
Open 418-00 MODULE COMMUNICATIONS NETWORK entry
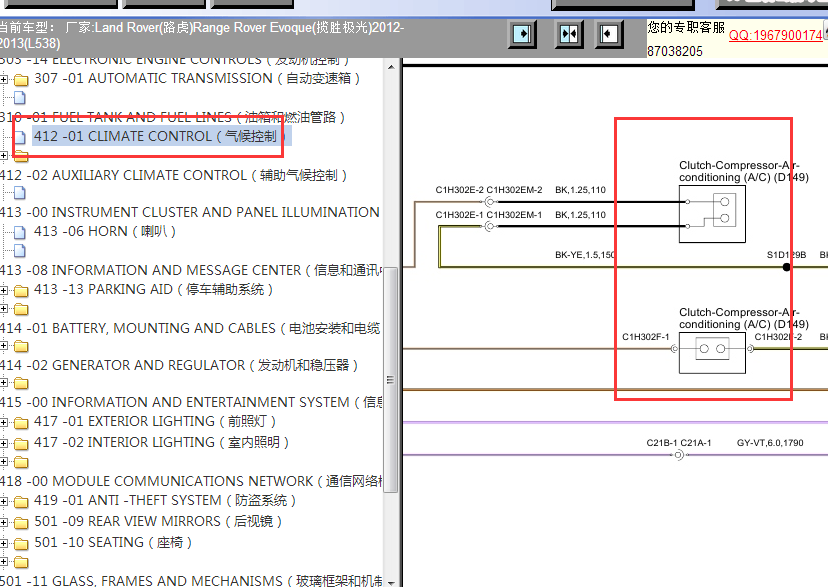(191, 481)
